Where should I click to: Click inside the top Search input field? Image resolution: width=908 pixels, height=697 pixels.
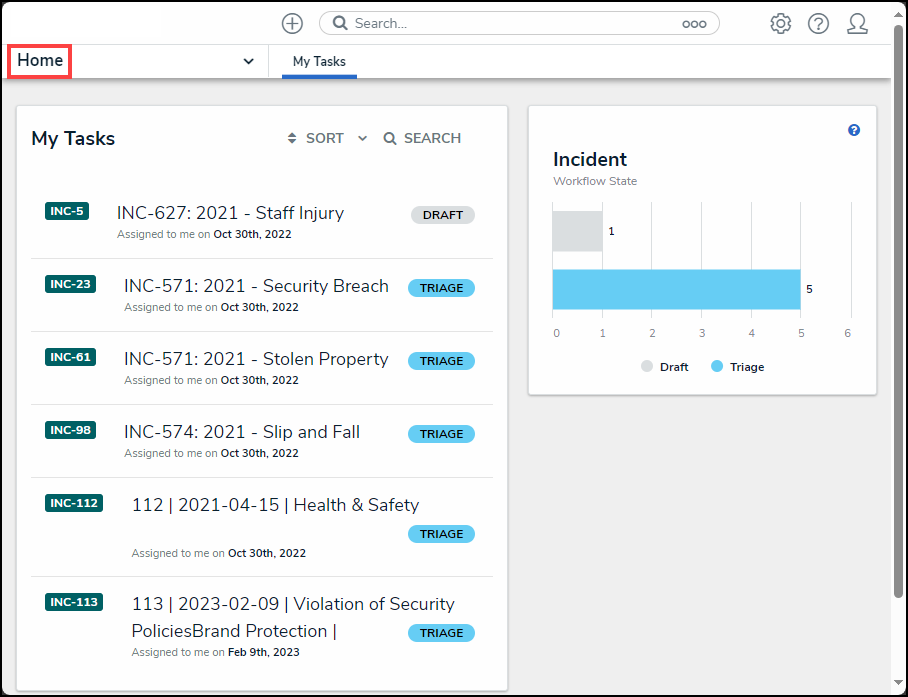510,23
